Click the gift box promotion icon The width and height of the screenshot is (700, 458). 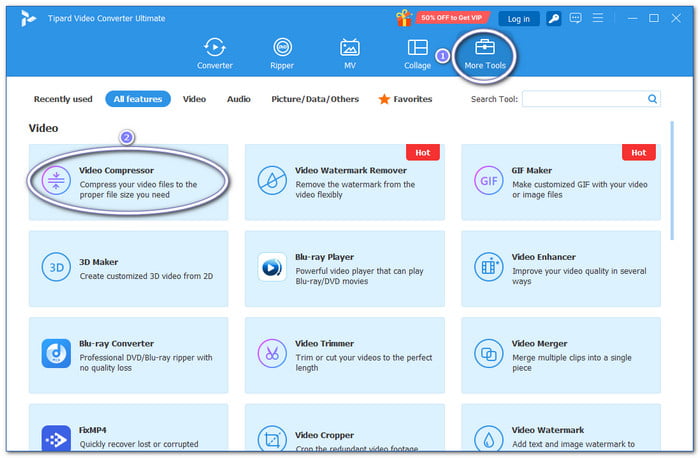point(404,18)
